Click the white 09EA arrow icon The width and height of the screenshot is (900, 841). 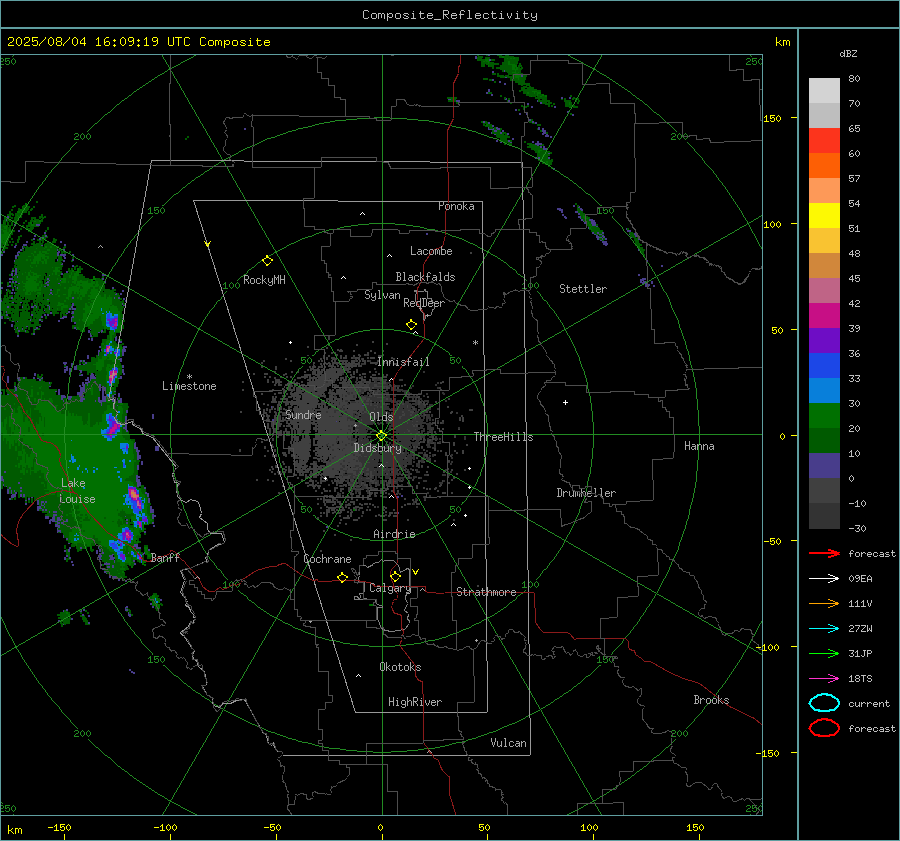(824, 579)
